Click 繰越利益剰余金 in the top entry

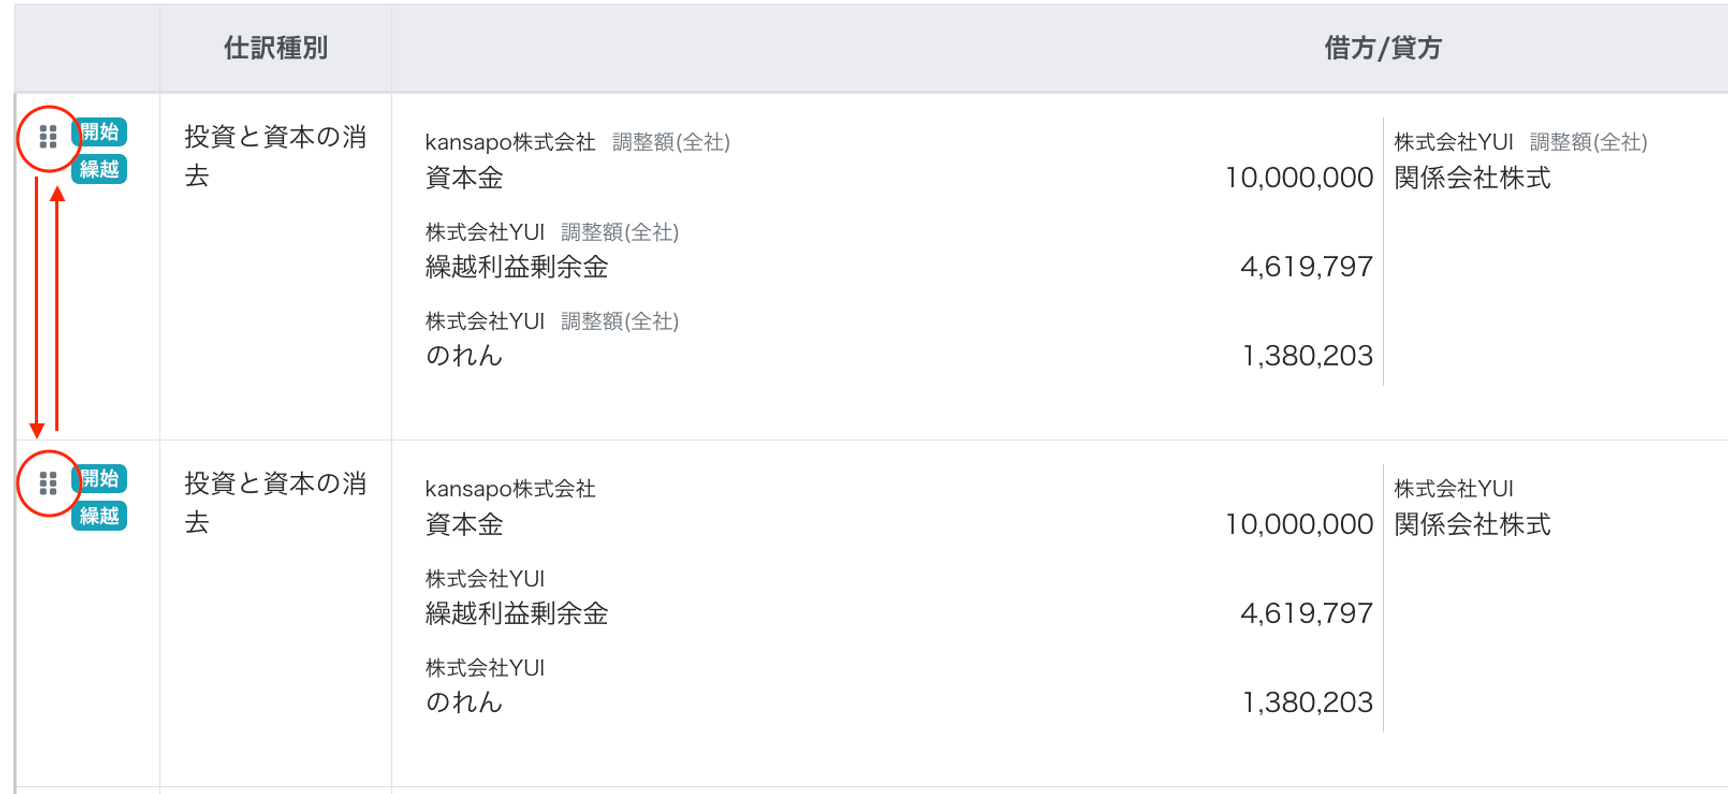tap(516, 267)
